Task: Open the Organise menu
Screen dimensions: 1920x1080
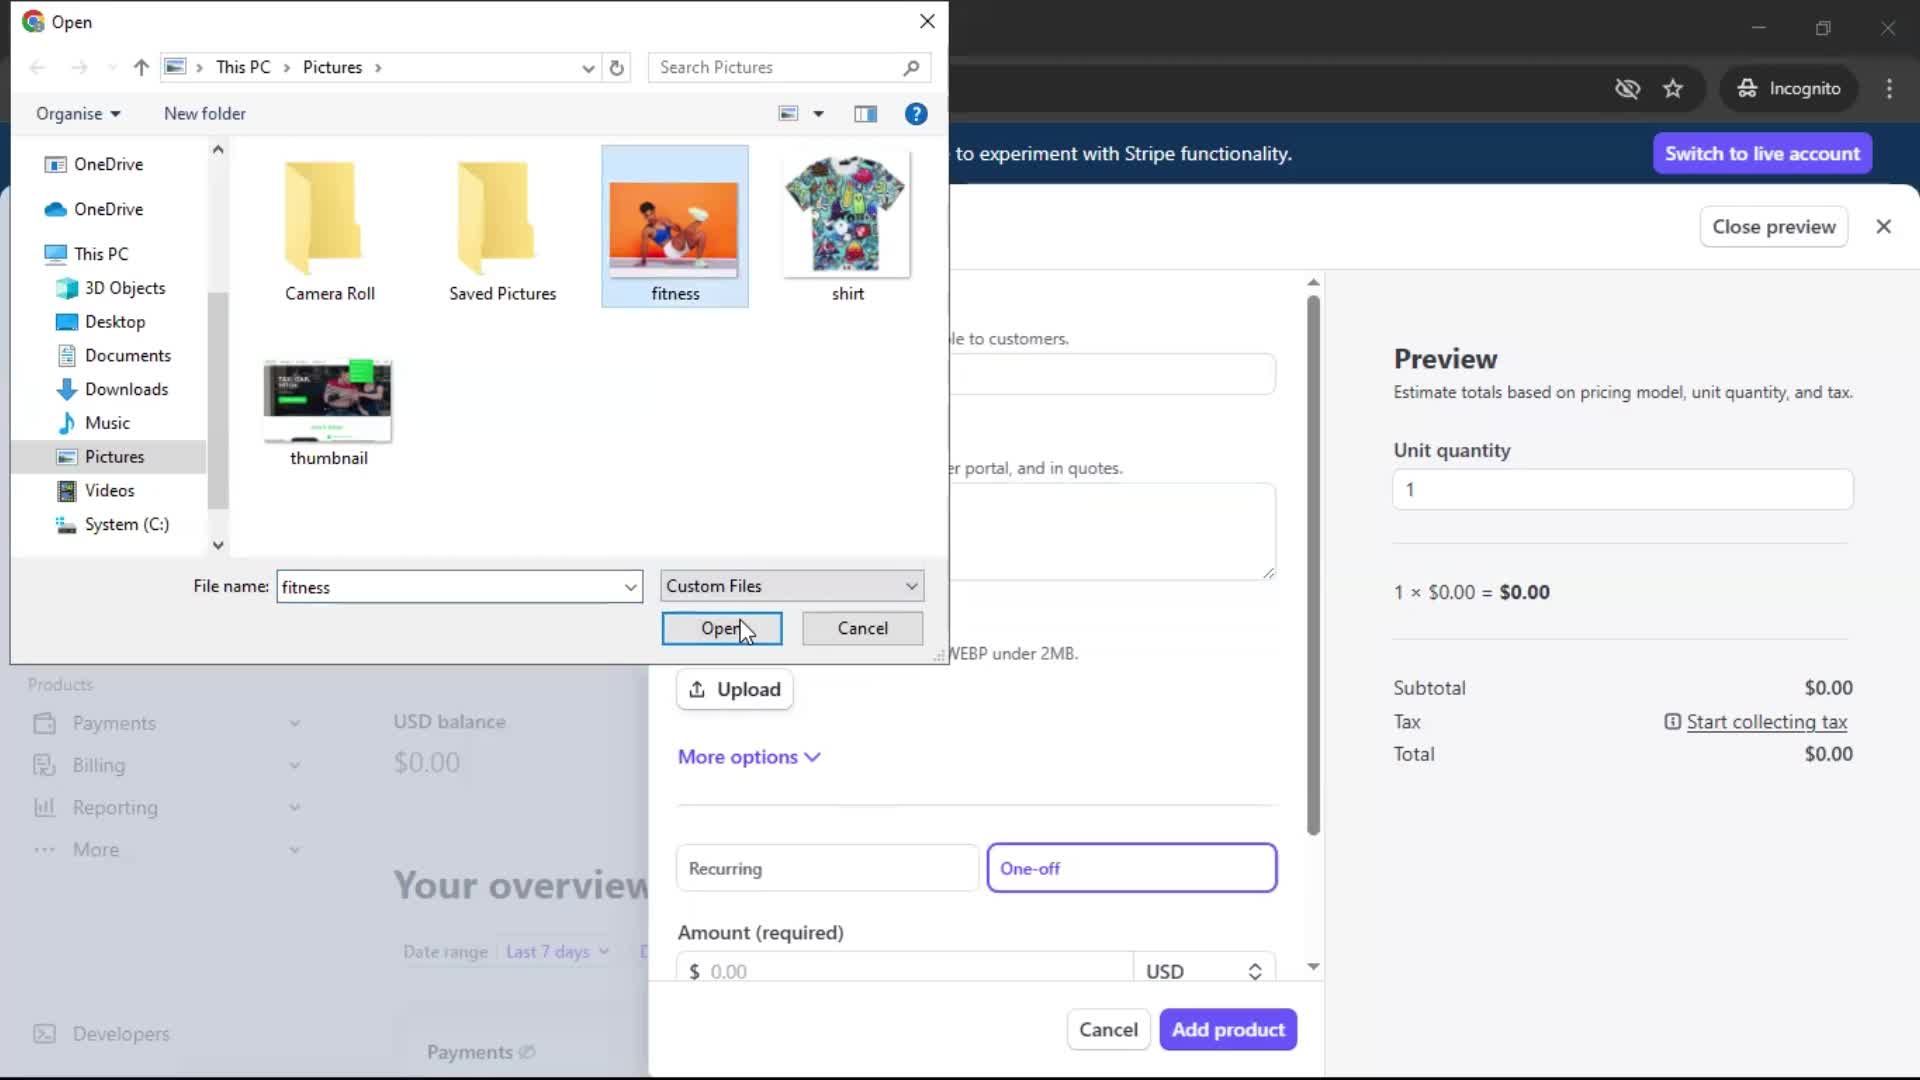Action: tap(78, 114)
